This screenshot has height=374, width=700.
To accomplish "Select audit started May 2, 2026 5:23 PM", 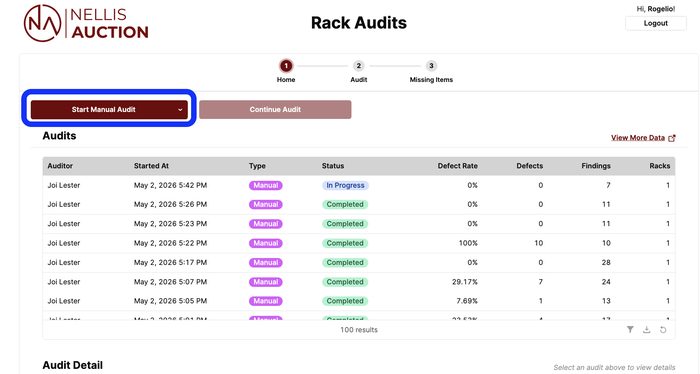I will pos(358,224).
